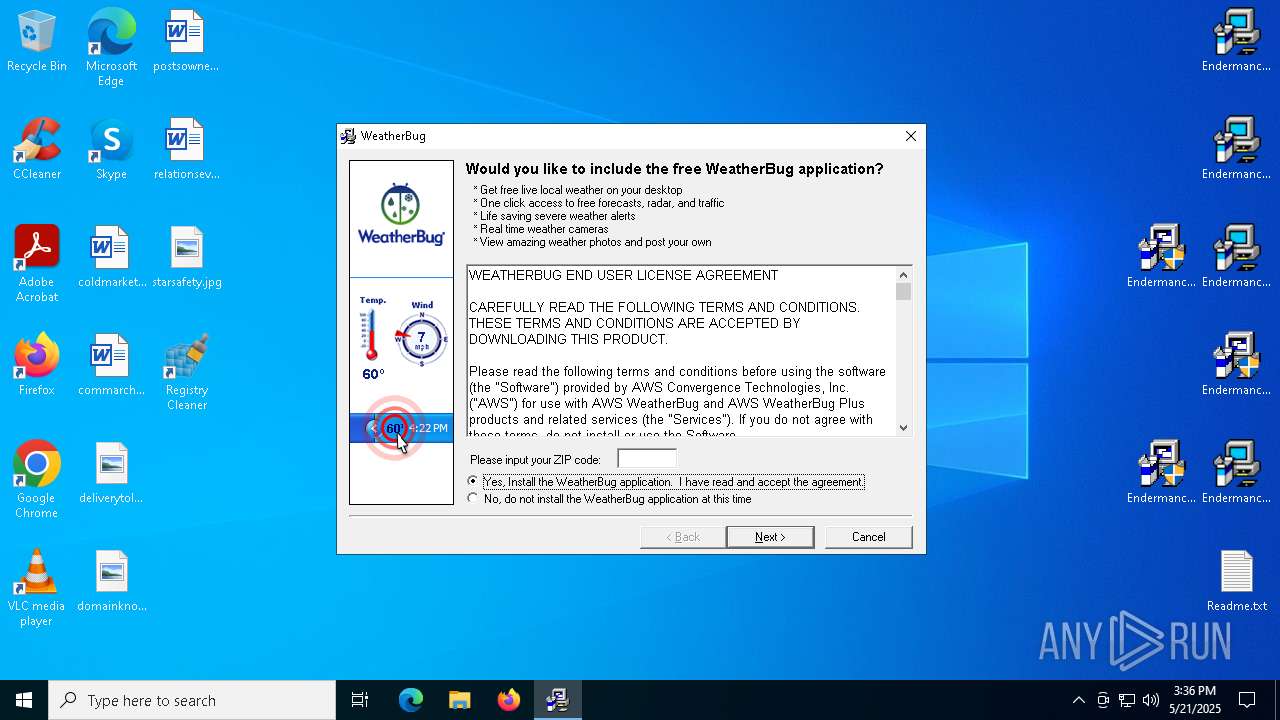
Task: Open Task View on the taskbar
Action: pos(360,700)
